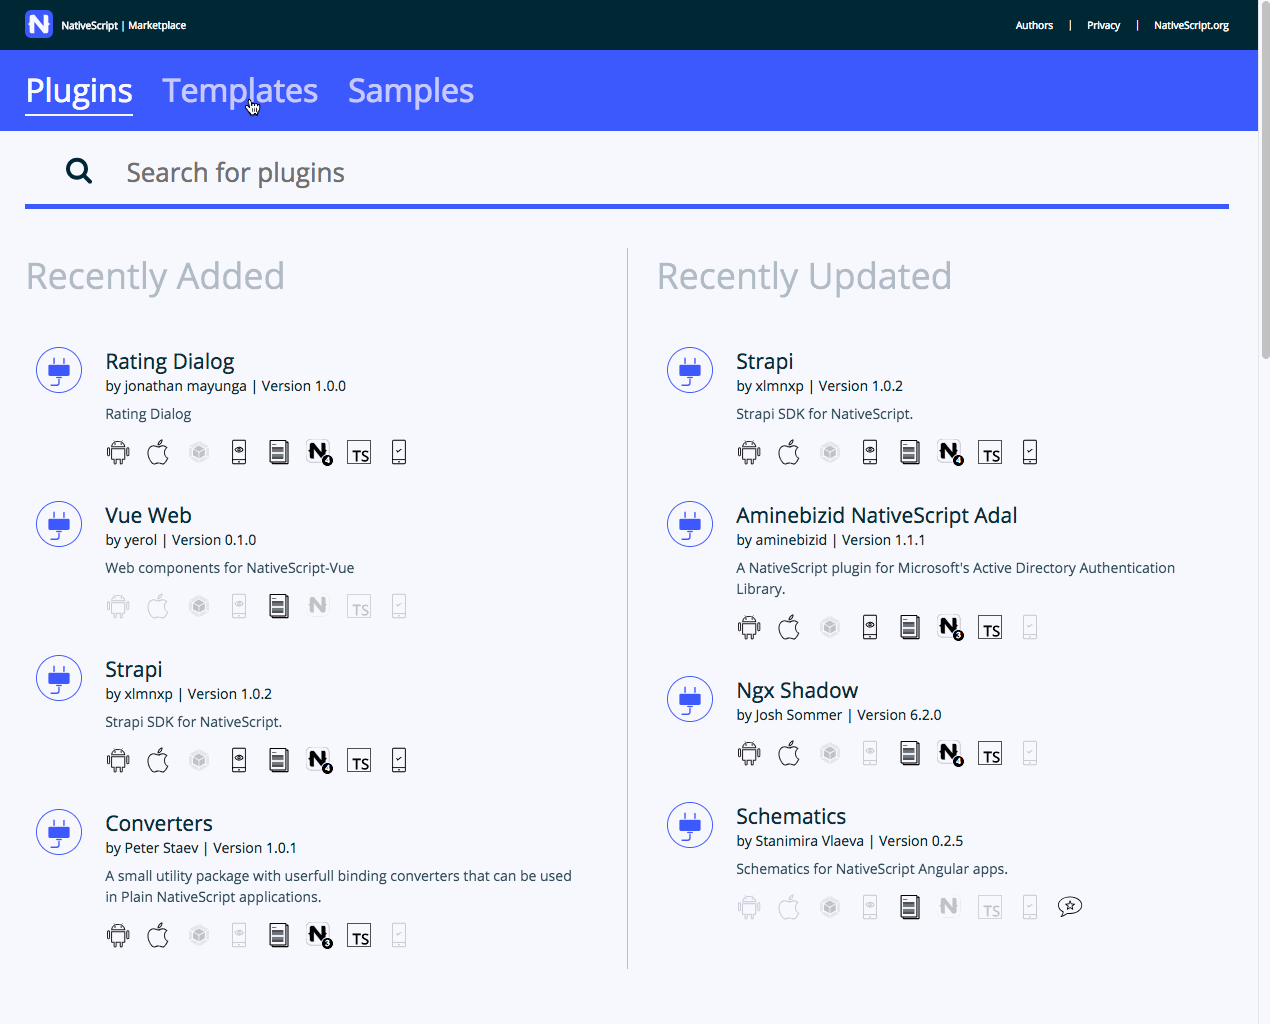The image size is (1270, 1024).
Task: Open the Aminebizid NativeScript Adal title
Action: (x=877, y=515)
